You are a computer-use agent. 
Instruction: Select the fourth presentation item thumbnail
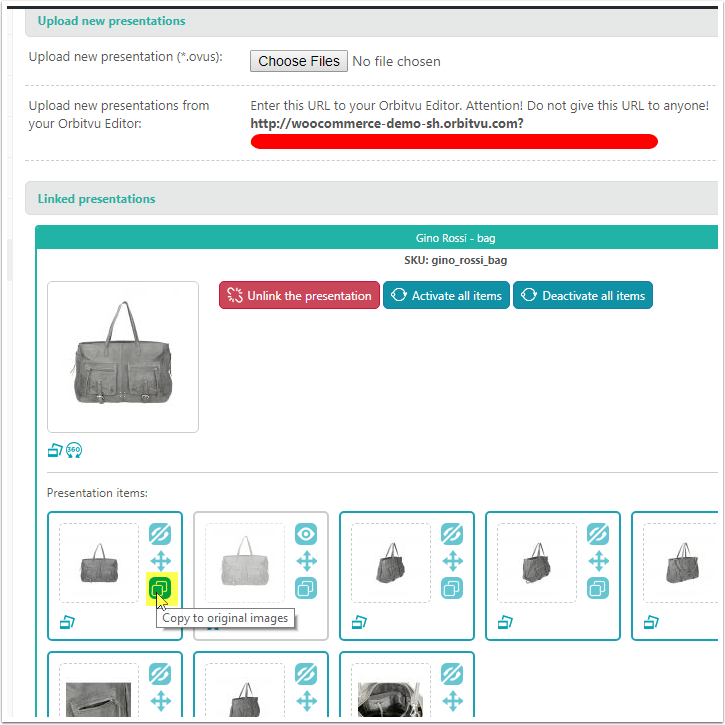537,563
